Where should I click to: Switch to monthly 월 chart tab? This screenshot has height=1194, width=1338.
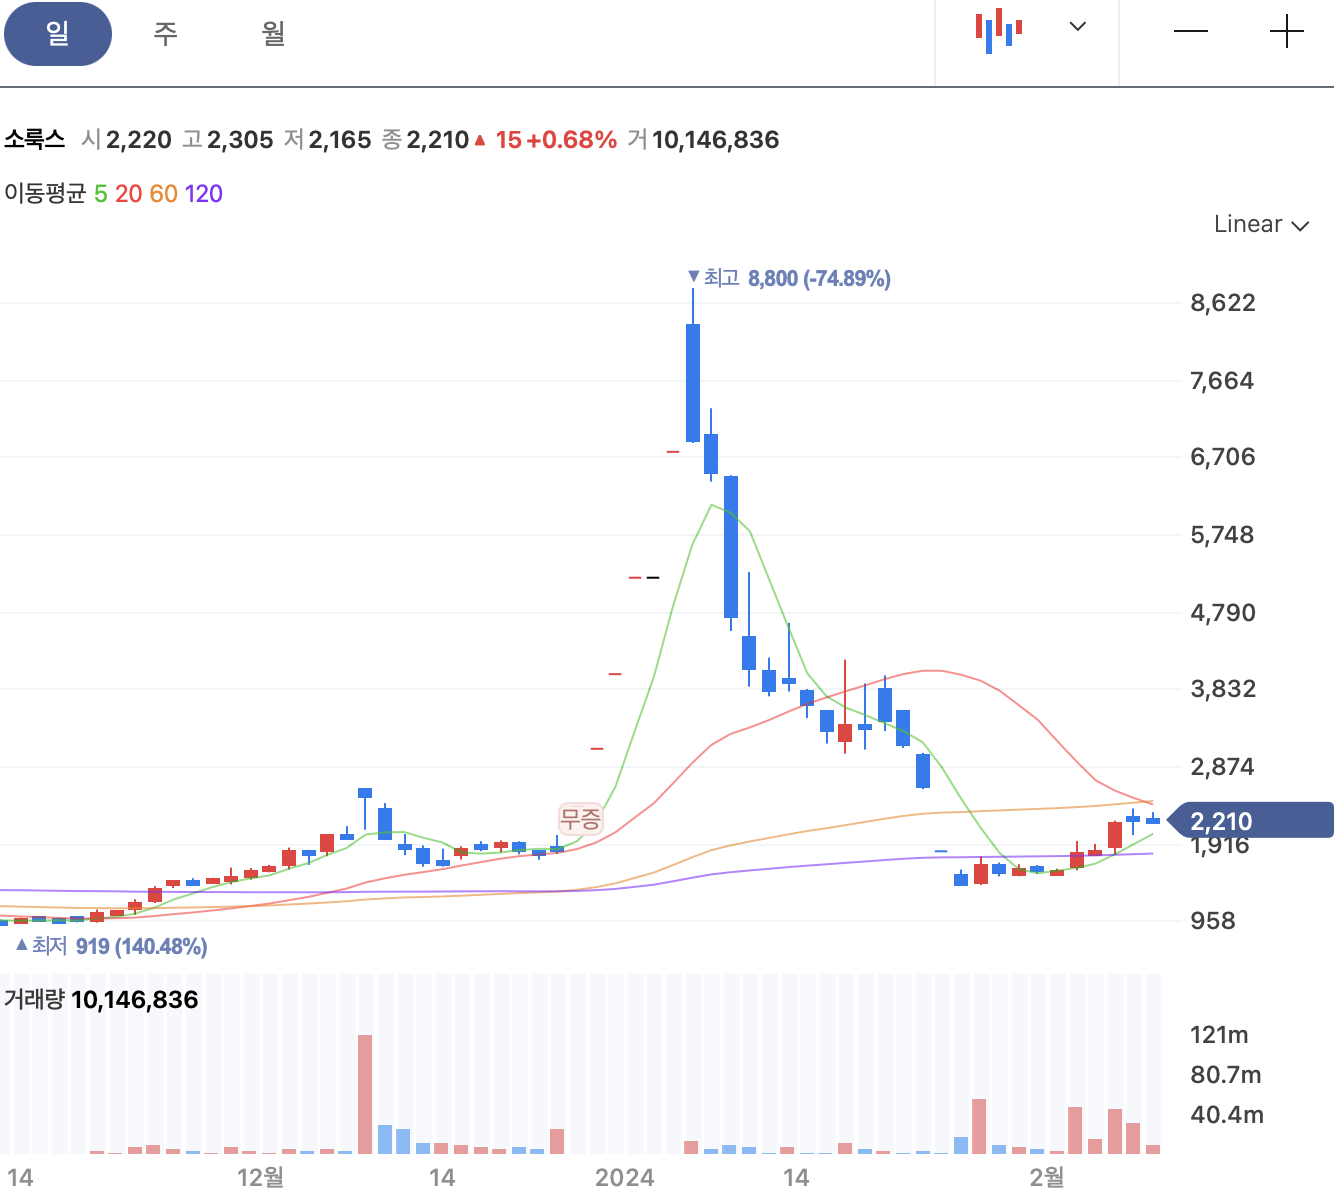point(274,34)
